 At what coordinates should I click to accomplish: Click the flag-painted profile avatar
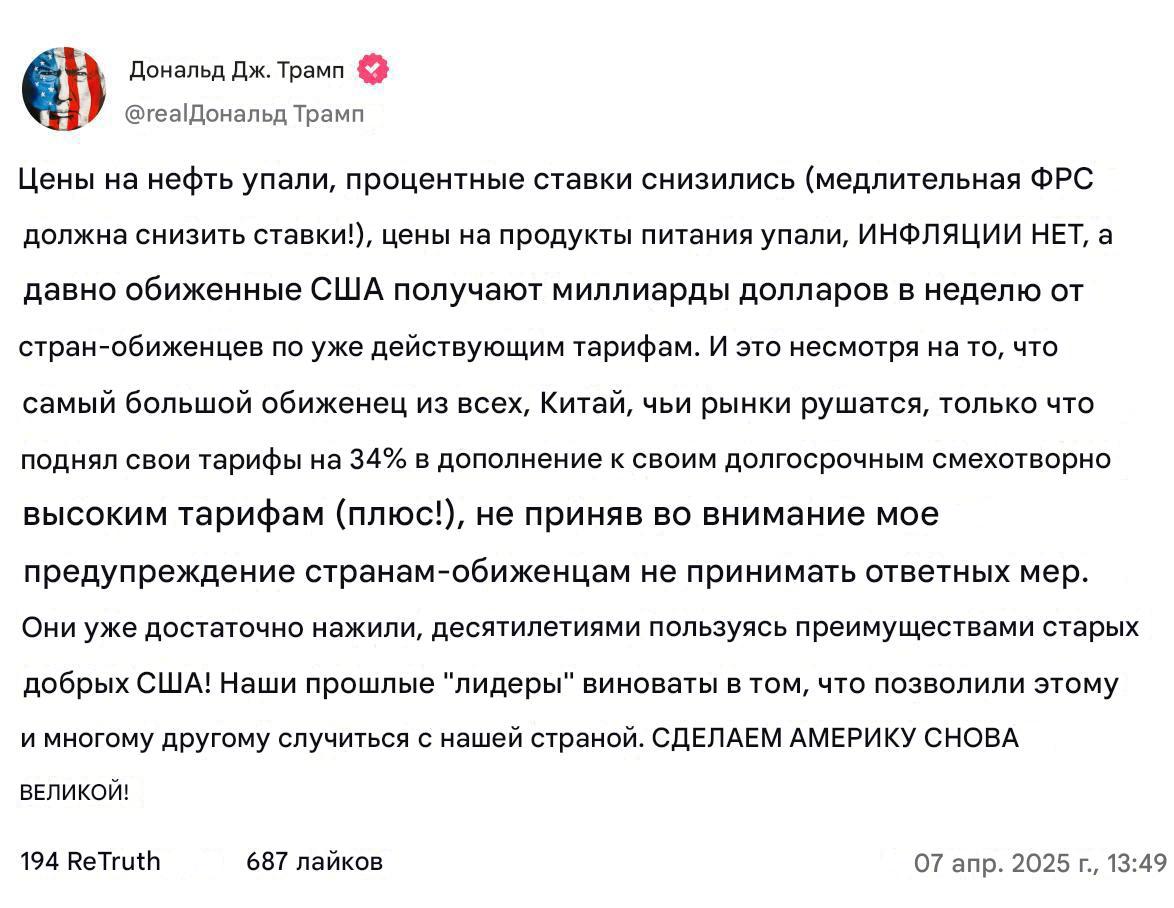(x=63, y=87)
